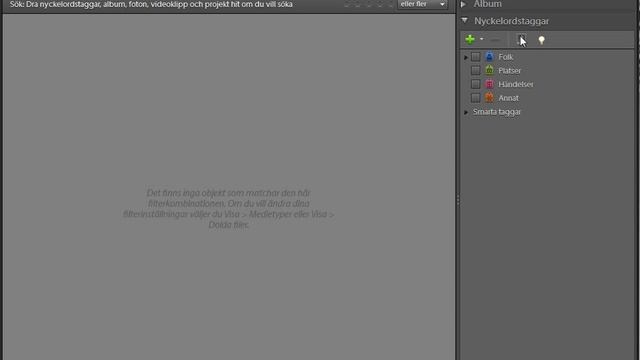The height and width of the screenshot is (360, 640).
Task: Tick the checkbox next to Händelser
Action: point(476,84)
